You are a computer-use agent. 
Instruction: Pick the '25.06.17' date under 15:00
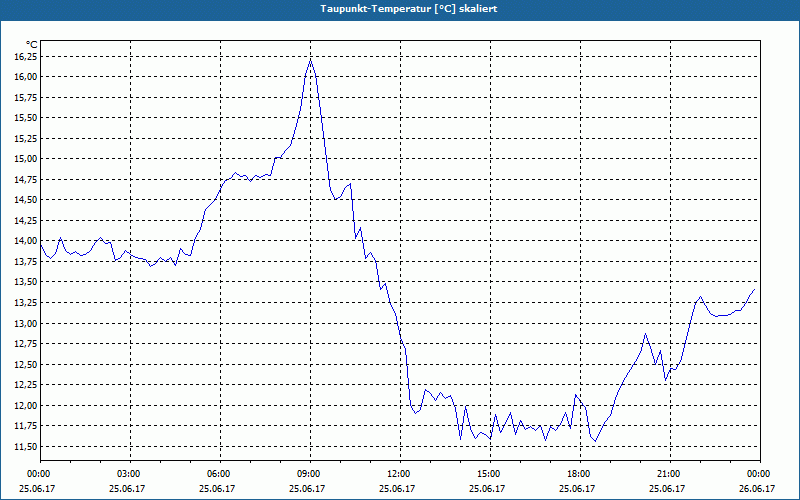pos(487,489)
